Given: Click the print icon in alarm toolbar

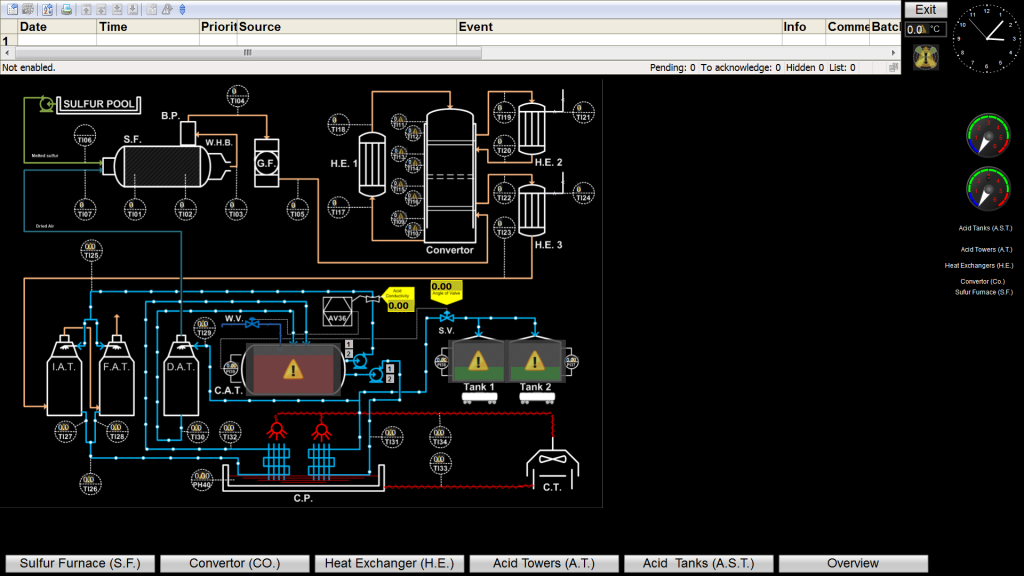Looking at the screenshot, I should click(x=67, y=9).
